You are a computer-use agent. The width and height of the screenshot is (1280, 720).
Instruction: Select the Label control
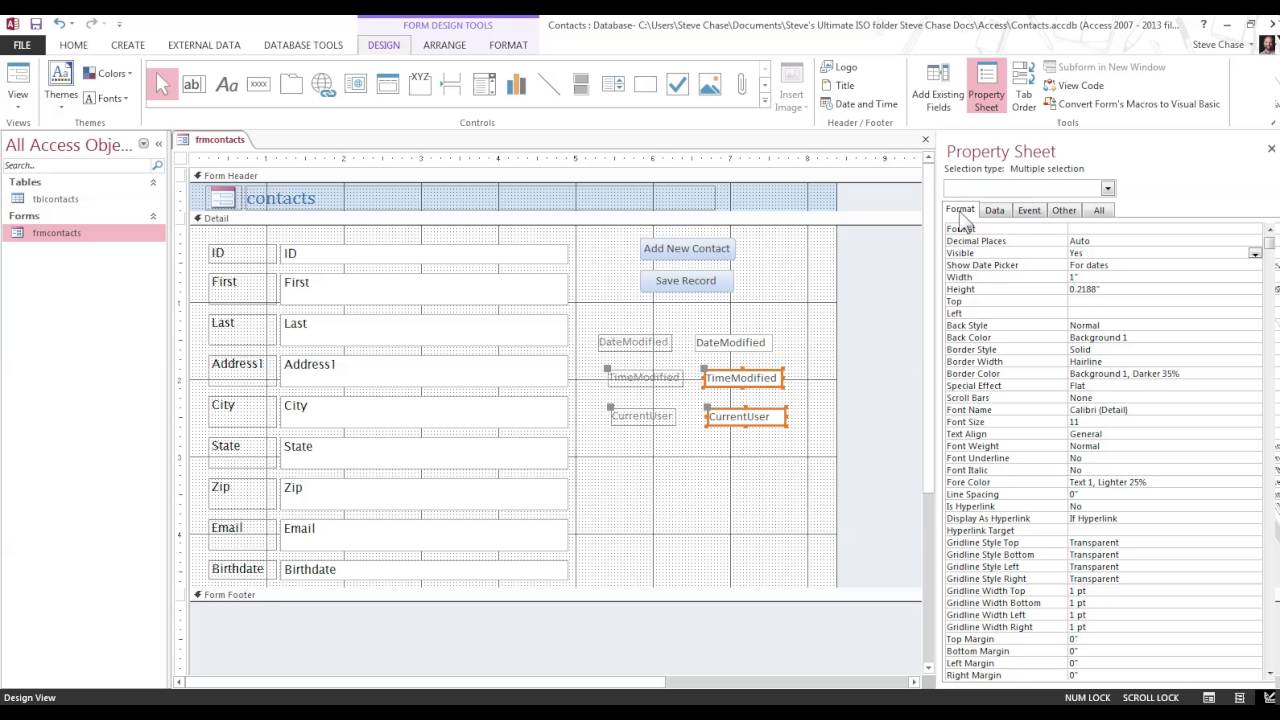pos(226,84)
